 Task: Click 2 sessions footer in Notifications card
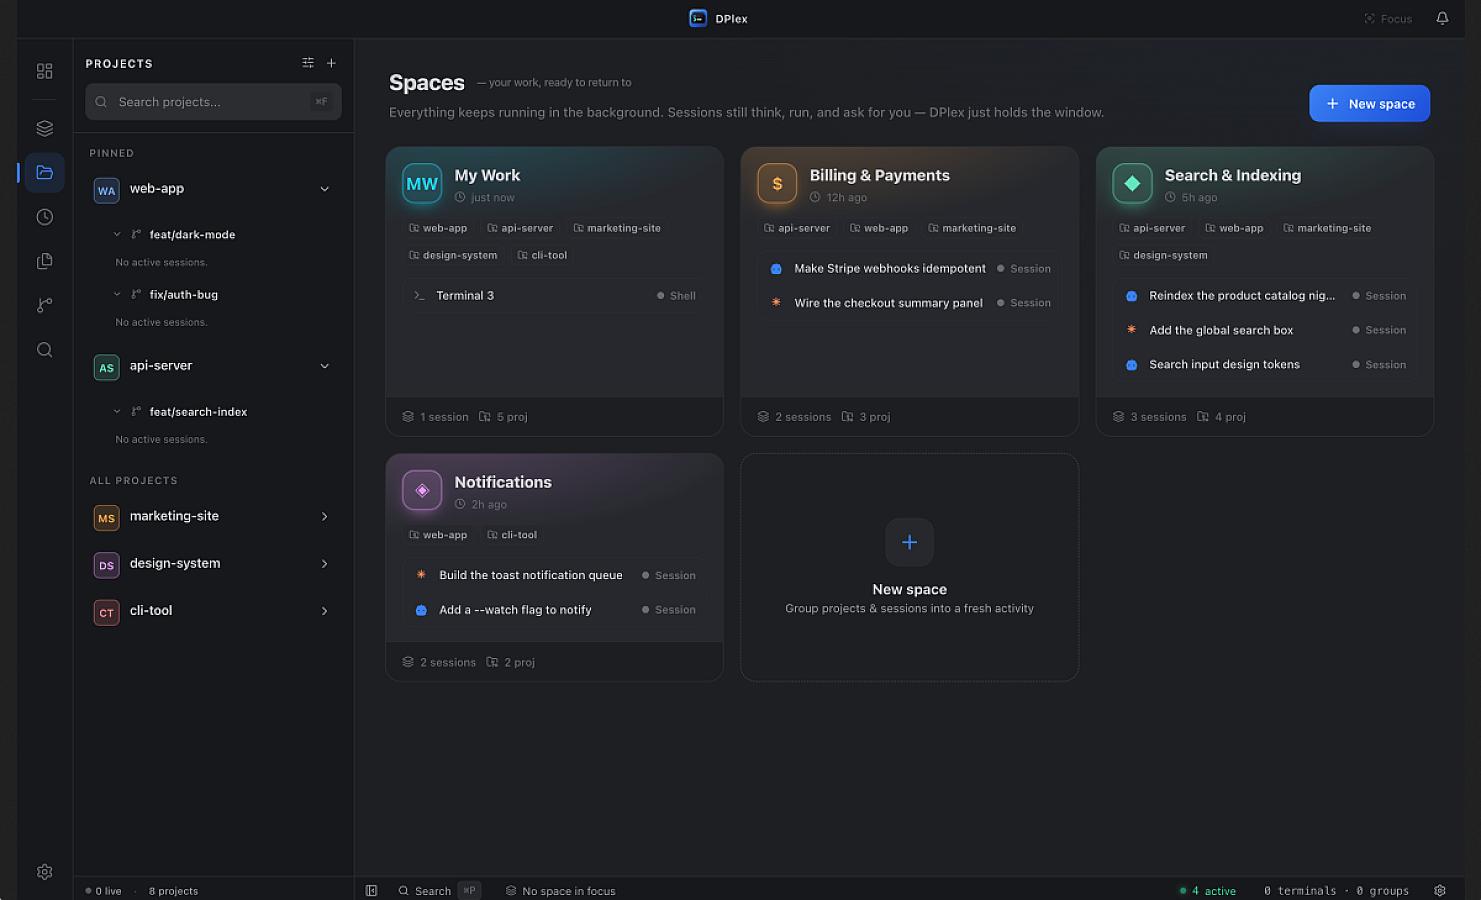click(x=438, y=662)
